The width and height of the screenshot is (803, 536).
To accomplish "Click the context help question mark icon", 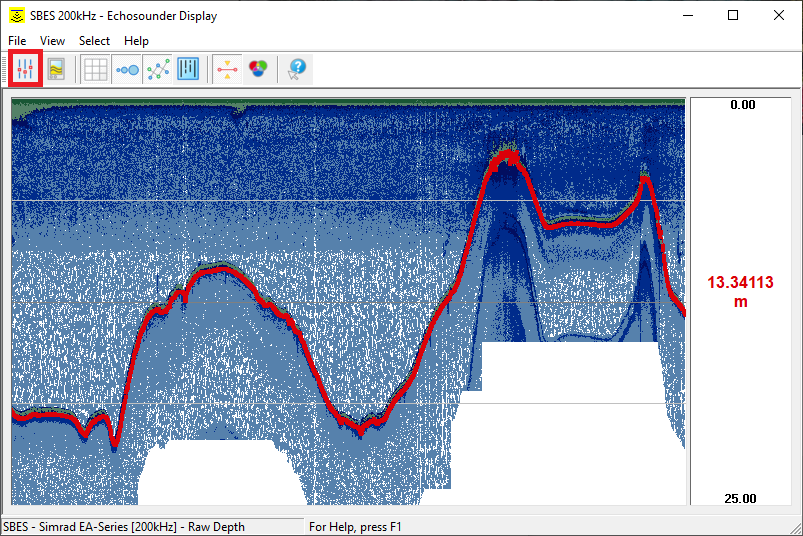I will pos(296,70).
